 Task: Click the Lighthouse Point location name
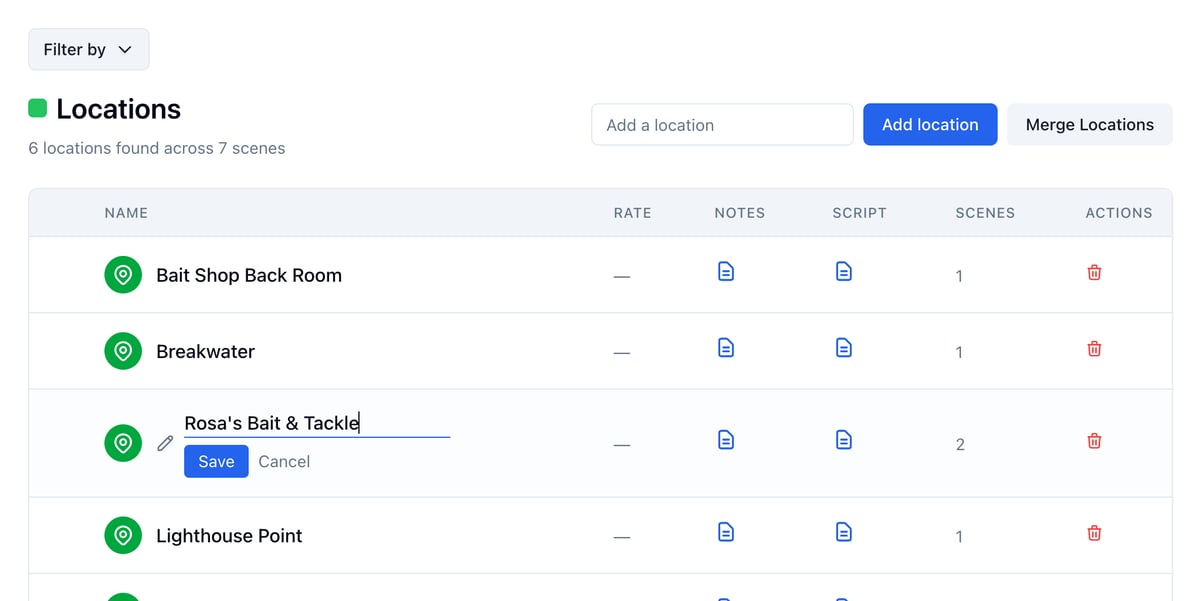coord(229,535)
